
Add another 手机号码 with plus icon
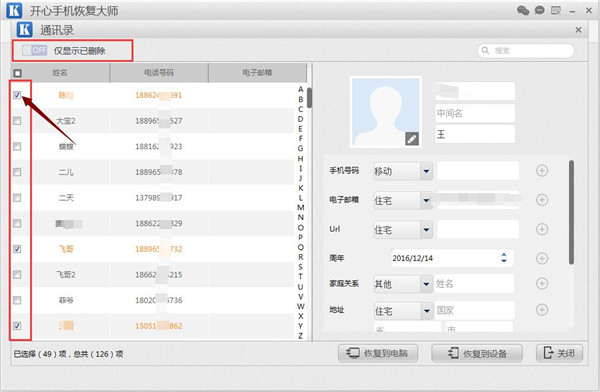point(542,170)
